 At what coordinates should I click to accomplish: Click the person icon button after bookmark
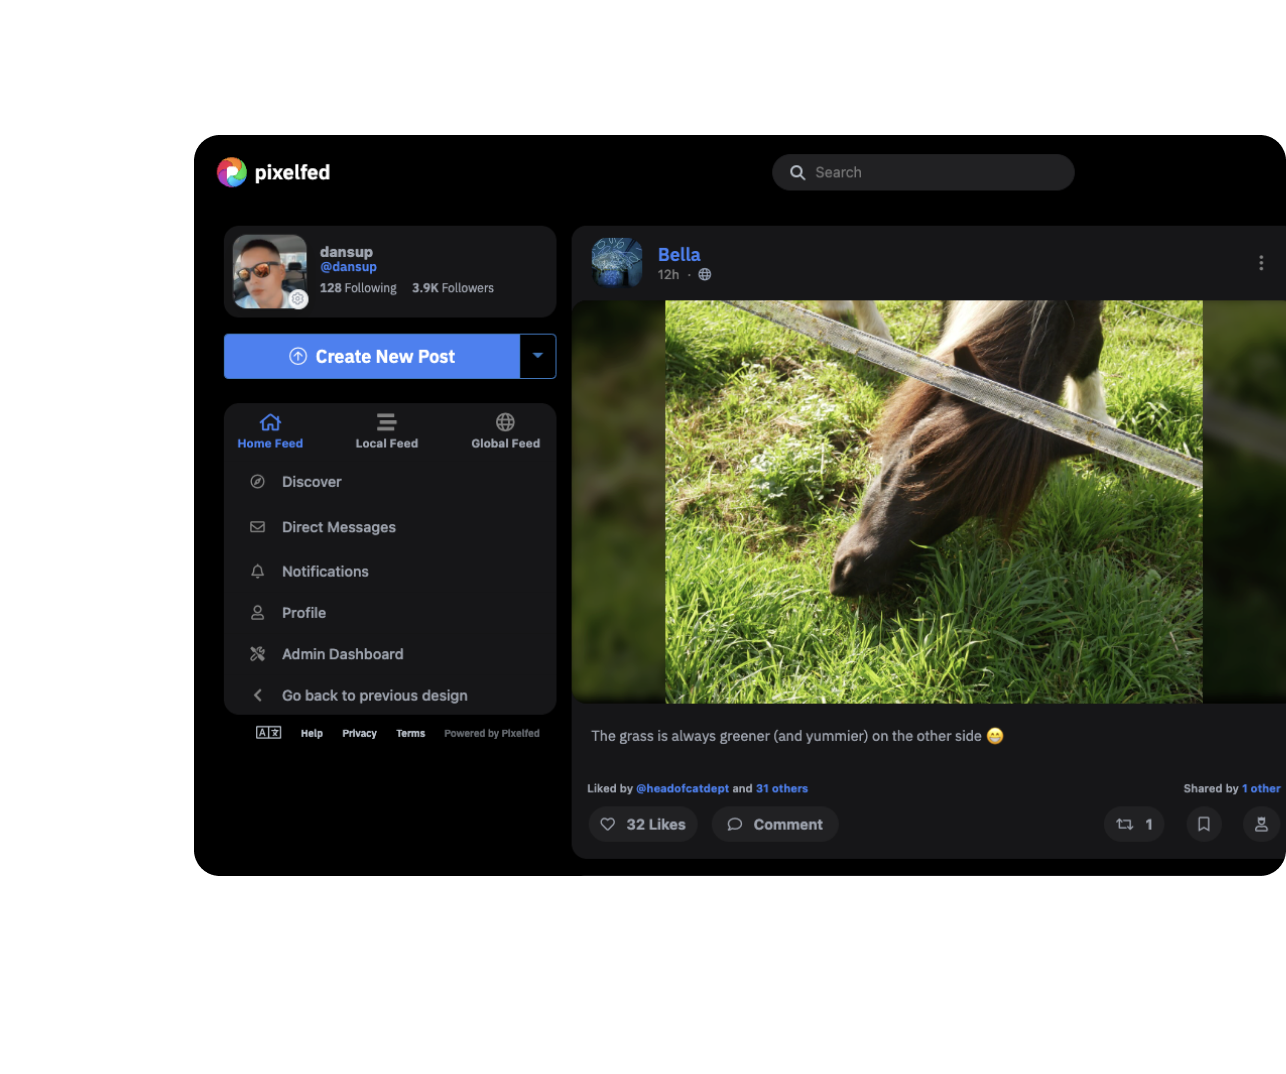pyautogui.click(x=1261, y=825)
